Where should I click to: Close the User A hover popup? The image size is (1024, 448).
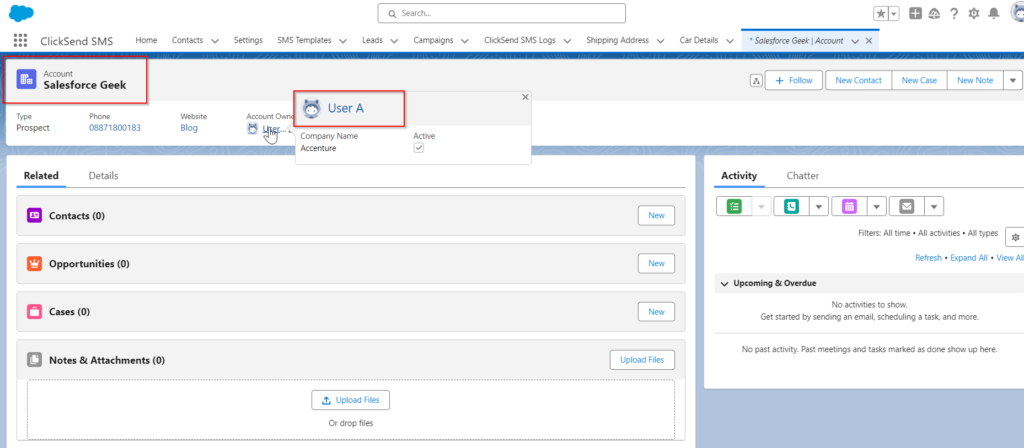(525, 97)
